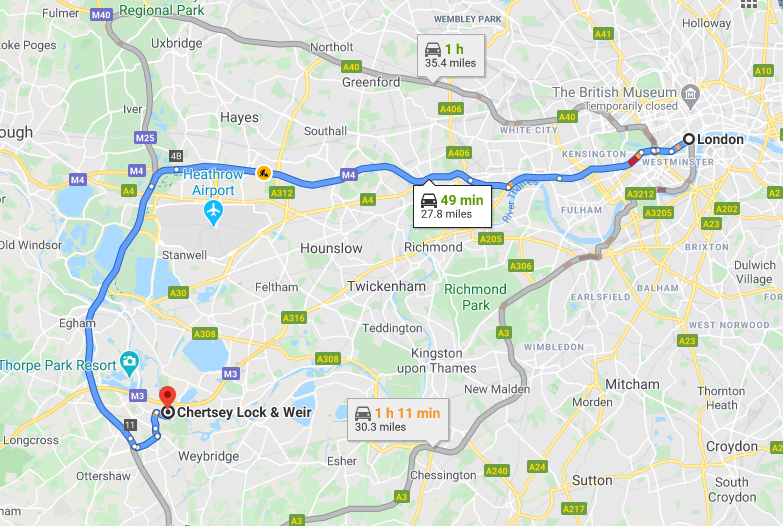Screen dimensions: 783x526
Task: Click the Chertsey Lock & Weir label
Action: 244,412
